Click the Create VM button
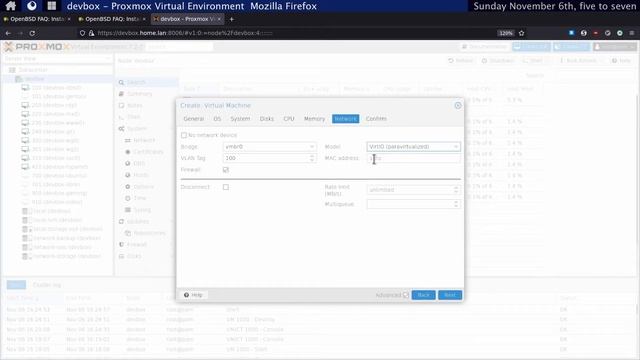 pyautogui.click(x=532, y=47)
